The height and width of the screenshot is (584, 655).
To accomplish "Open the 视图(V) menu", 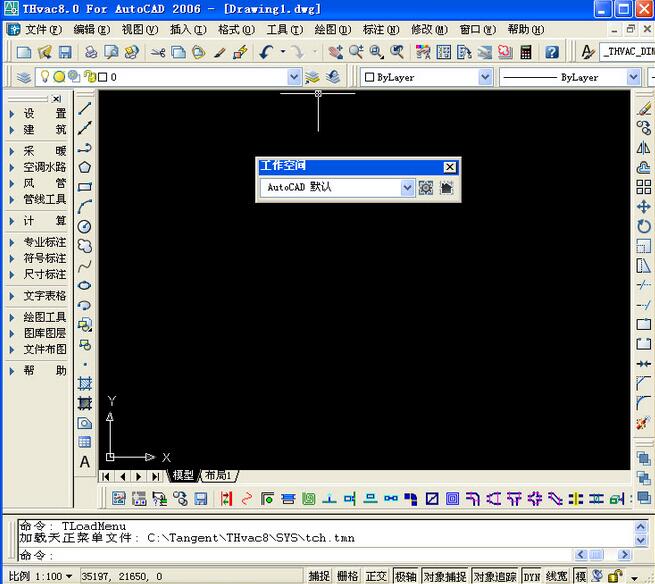I will (x=140, y=30).
